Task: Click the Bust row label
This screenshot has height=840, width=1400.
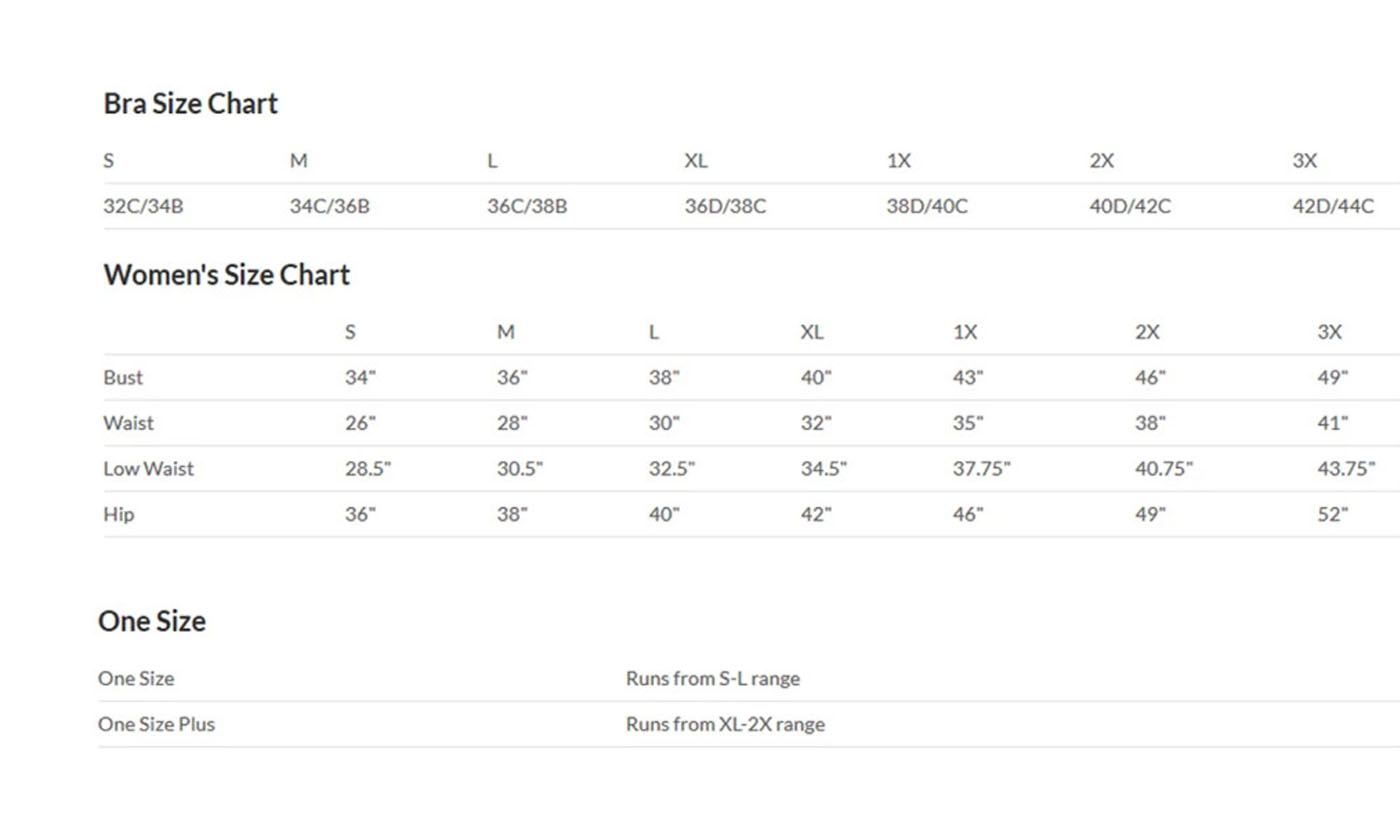Action: tap(123, 378)
